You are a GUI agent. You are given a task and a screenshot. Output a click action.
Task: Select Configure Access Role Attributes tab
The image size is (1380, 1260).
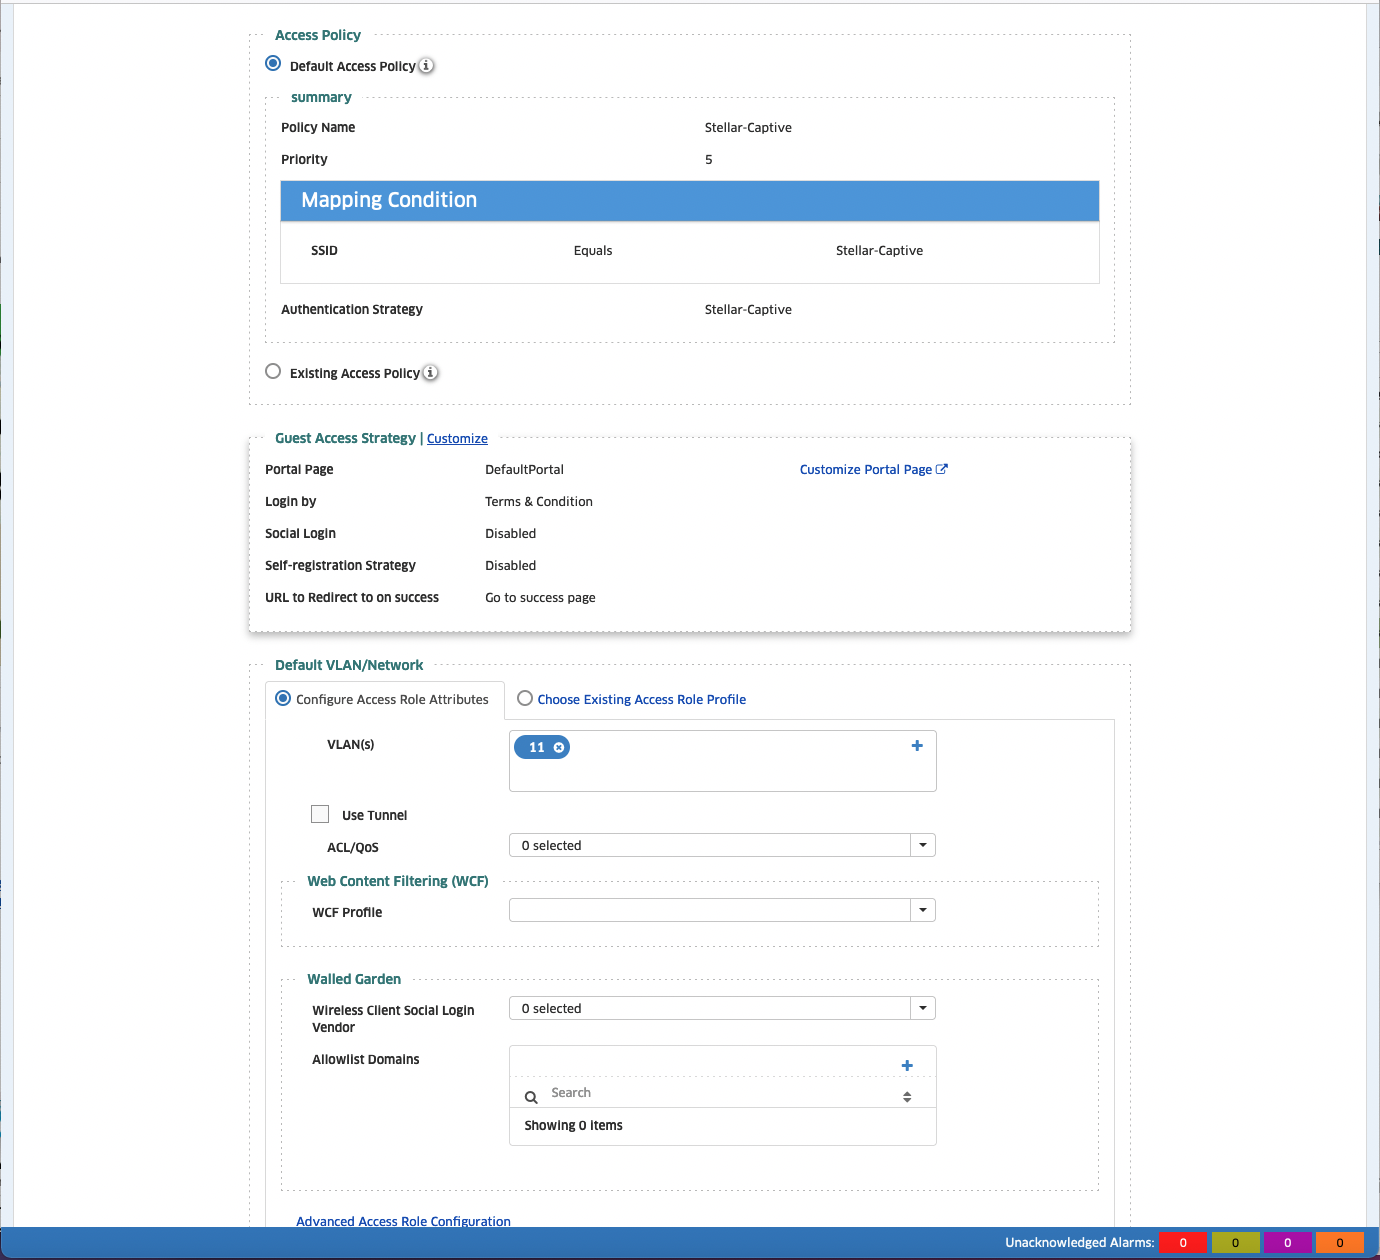[283, 699]
